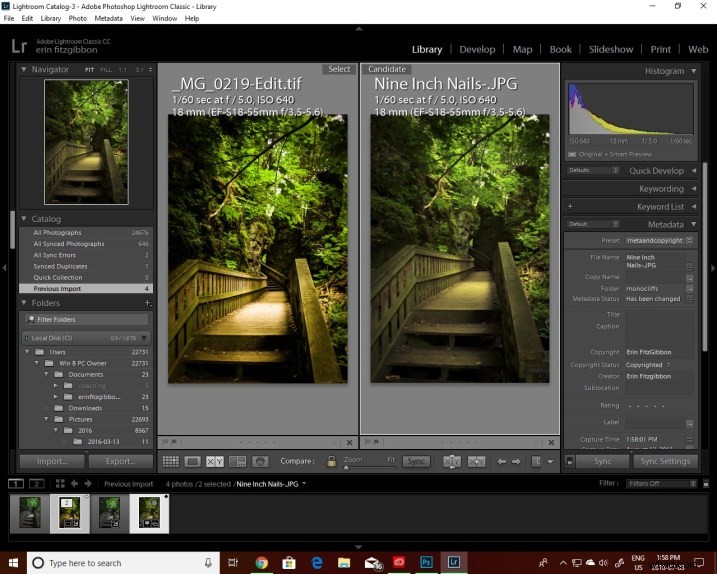Image resolution: width=717 pixels, height=574 pixels.
Task: Go back with filmstrip left arrow
Action: point(75,483)
